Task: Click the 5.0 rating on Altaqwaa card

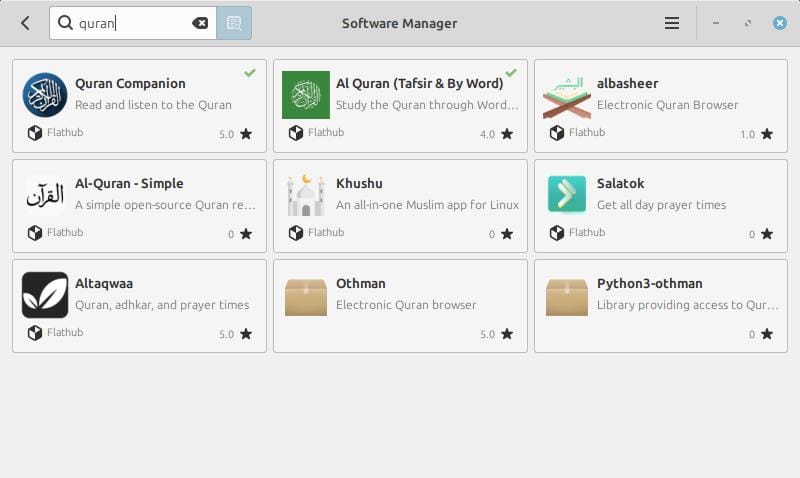Action: point(227,334)
